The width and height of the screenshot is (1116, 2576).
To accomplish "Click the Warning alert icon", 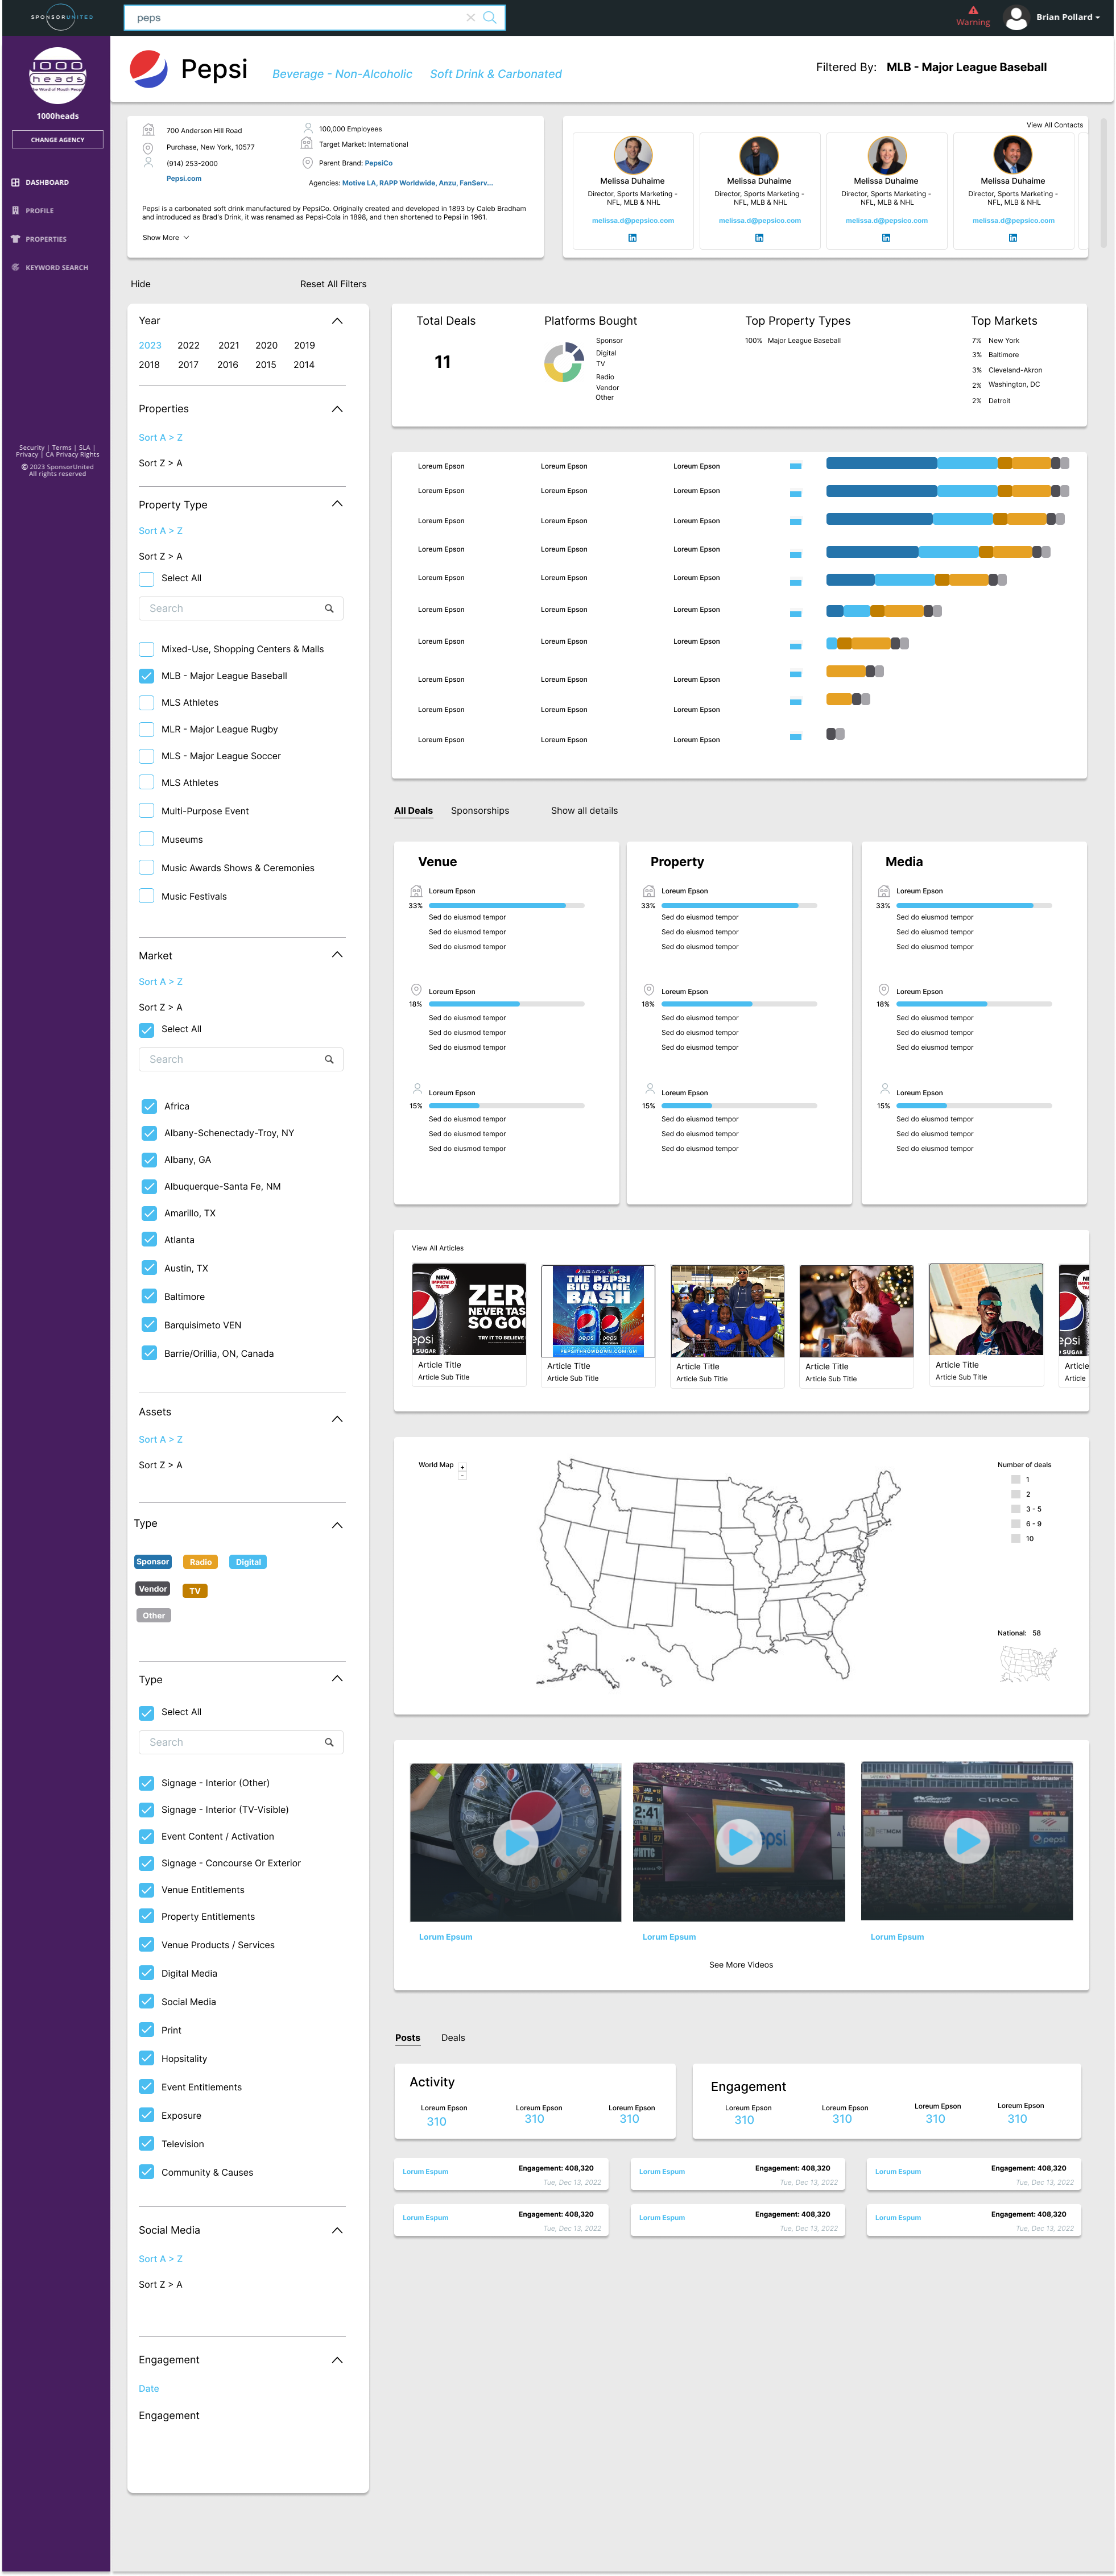I will 973,11.
